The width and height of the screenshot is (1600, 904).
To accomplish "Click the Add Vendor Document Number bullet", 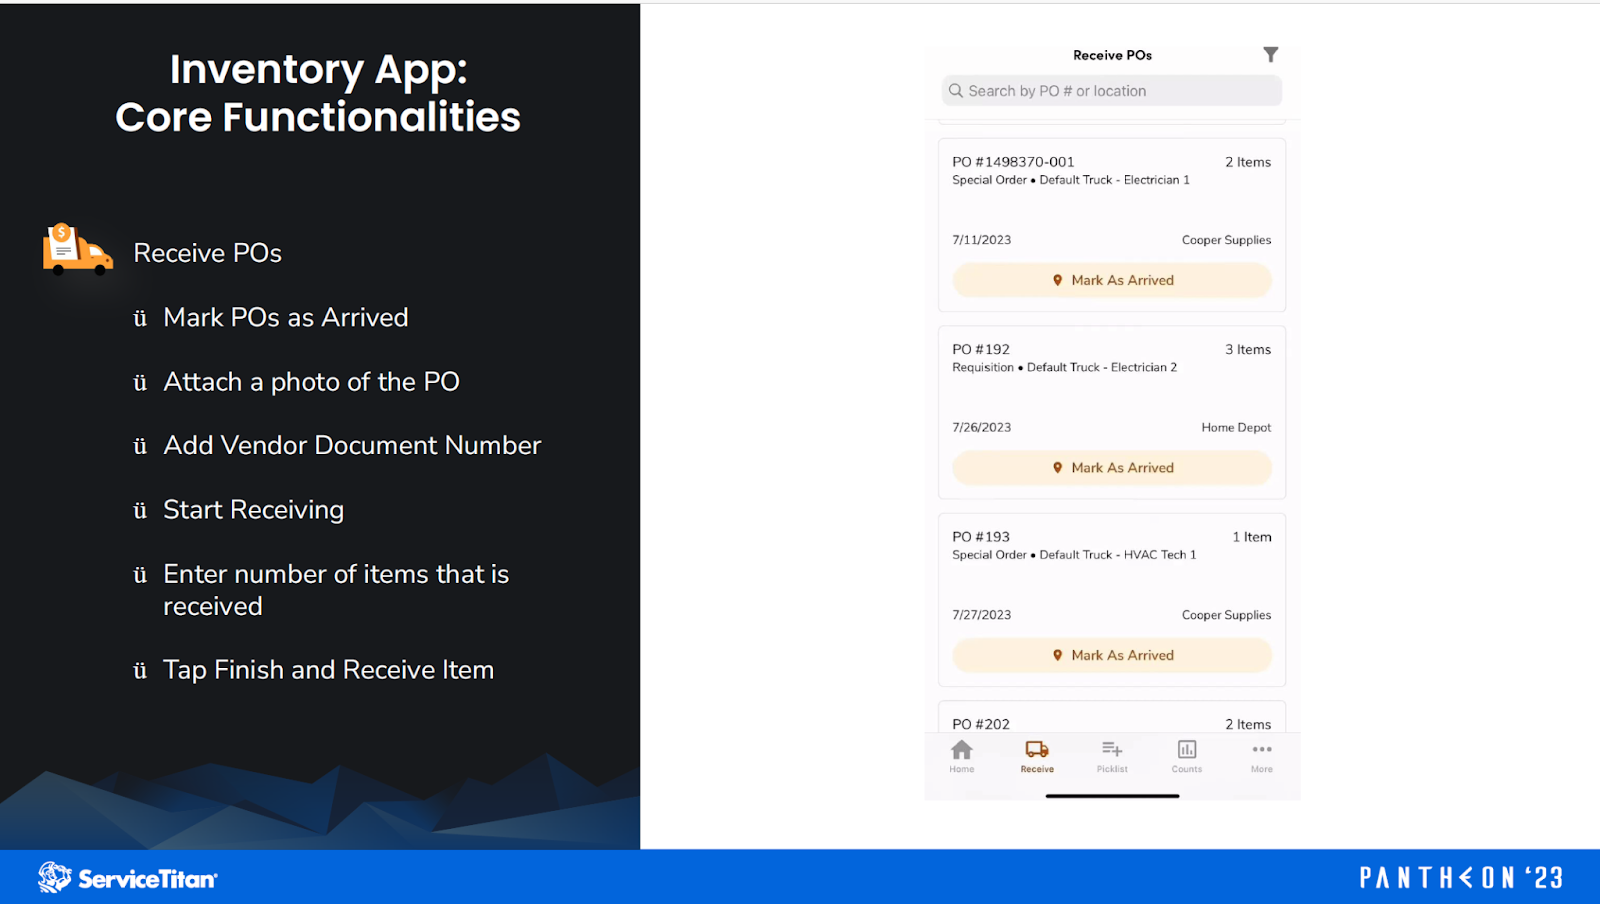I will point(352,445).
